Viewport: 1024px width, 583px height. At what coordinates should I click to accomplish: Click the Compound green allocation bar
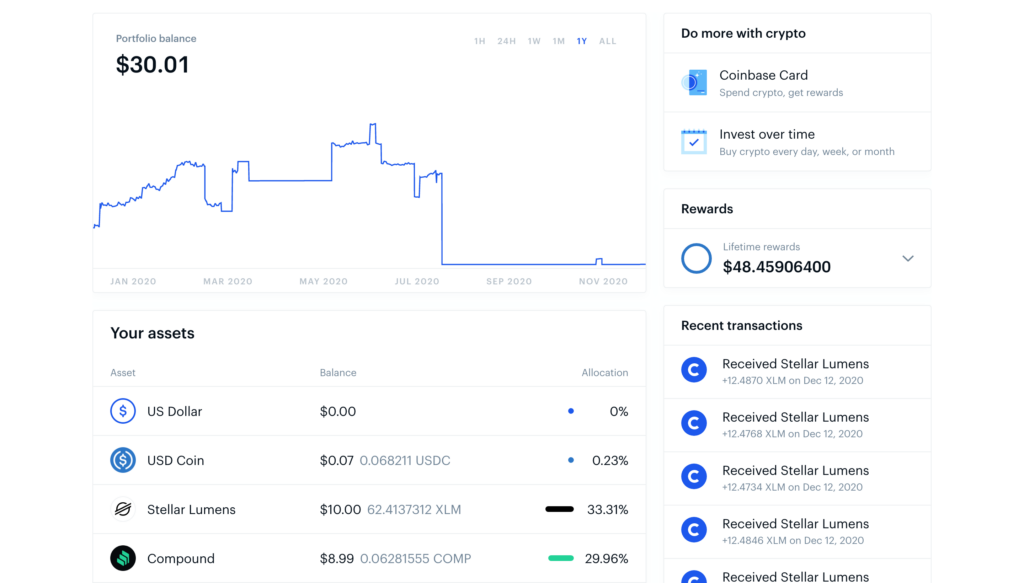pos(561,558)
